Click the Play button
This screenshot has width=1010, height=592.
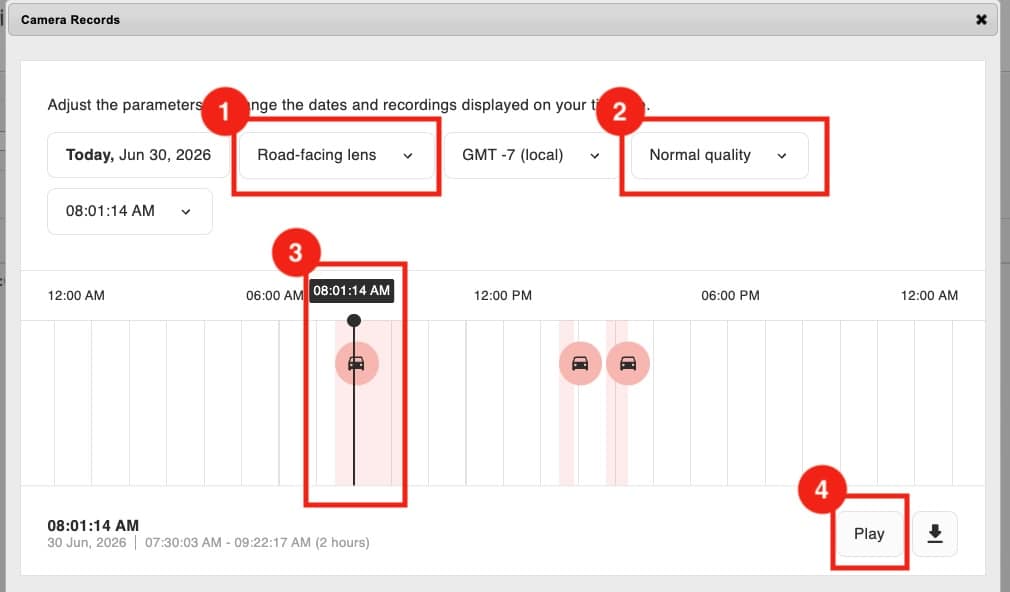[869, 533]
